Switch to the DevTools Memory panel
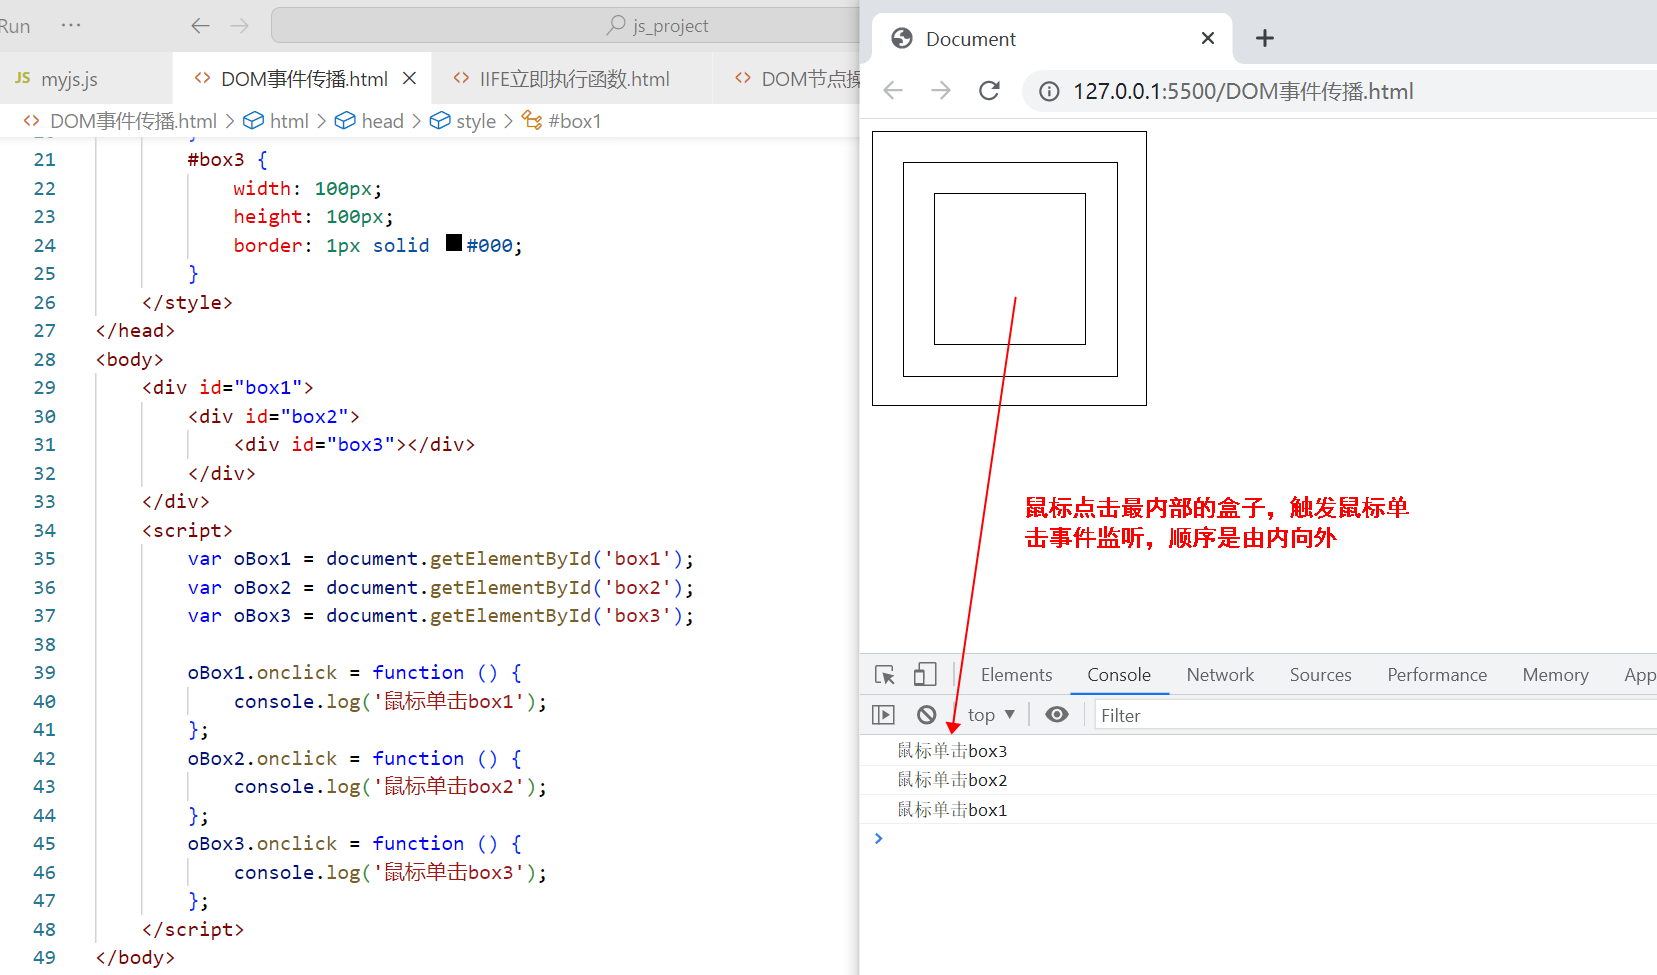The width and height of the screenshot is (1657, 975). [x=1555, y=675]
